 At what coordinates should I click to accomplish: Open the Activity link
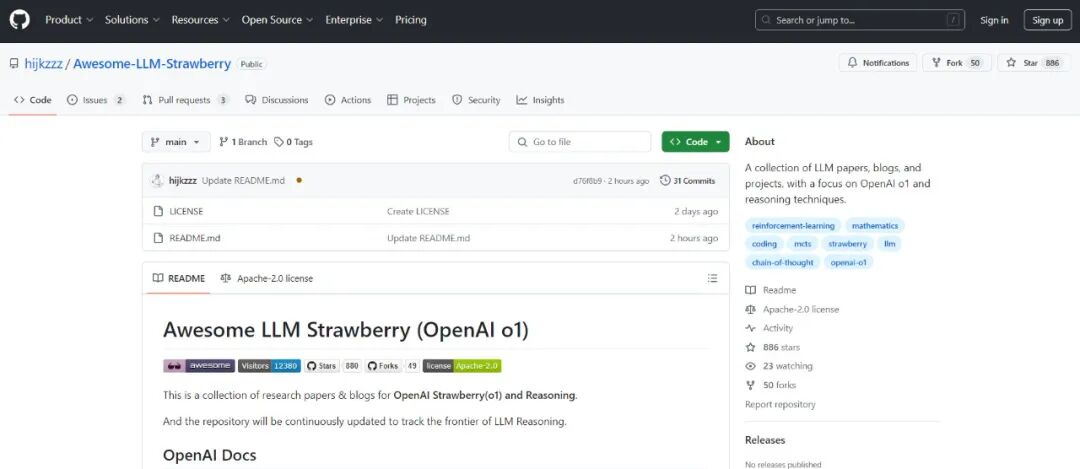(769, 328)
